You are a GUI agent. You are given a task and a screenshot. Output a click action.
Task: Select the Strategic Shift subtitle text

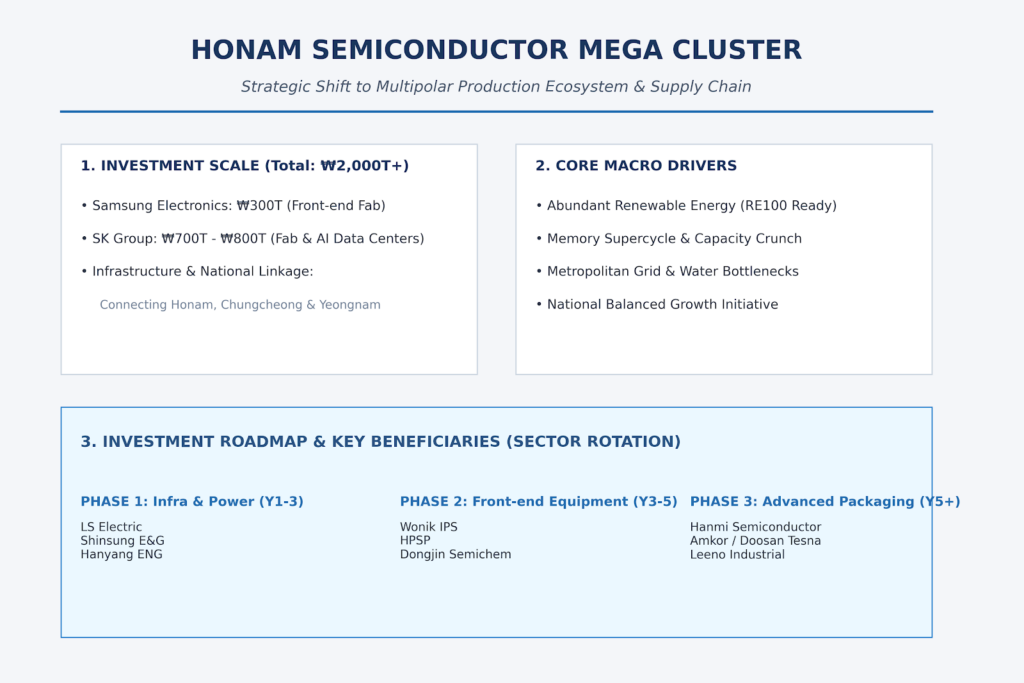[x=496, y=87]
